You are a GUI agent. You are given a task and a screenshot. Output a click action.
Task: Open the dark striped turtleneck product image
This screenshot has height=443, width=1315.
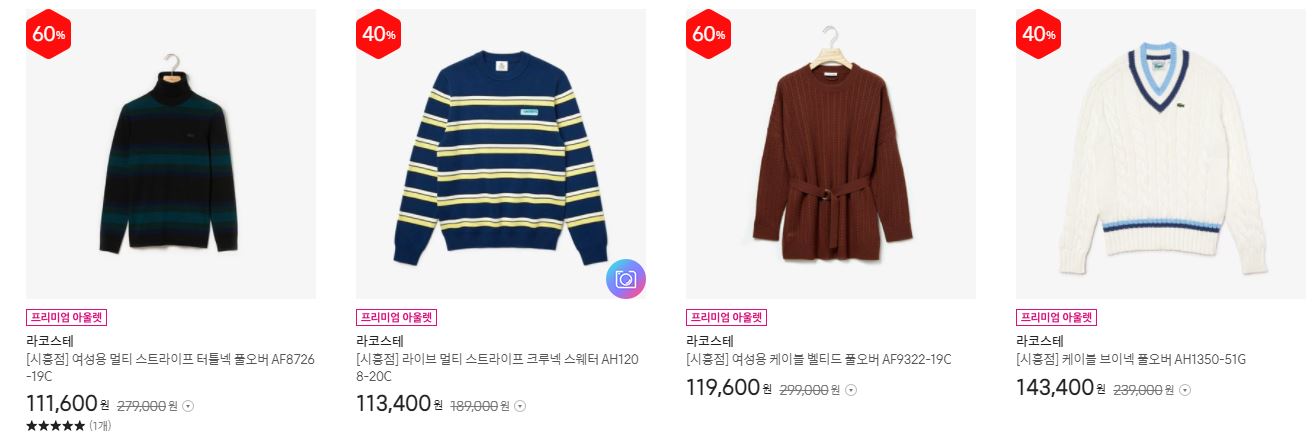(x=171, y=154)
